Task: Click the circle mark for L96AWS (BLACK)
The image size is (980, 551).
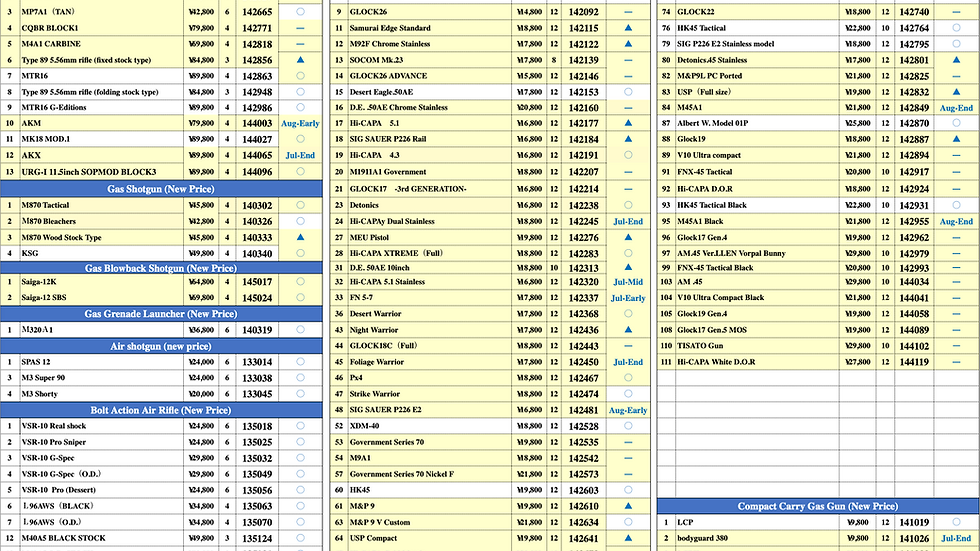Action: 300,506
